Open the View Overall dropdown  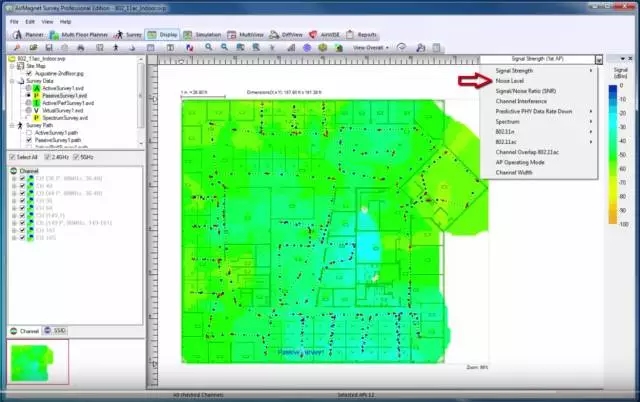(x=373, y=47)
